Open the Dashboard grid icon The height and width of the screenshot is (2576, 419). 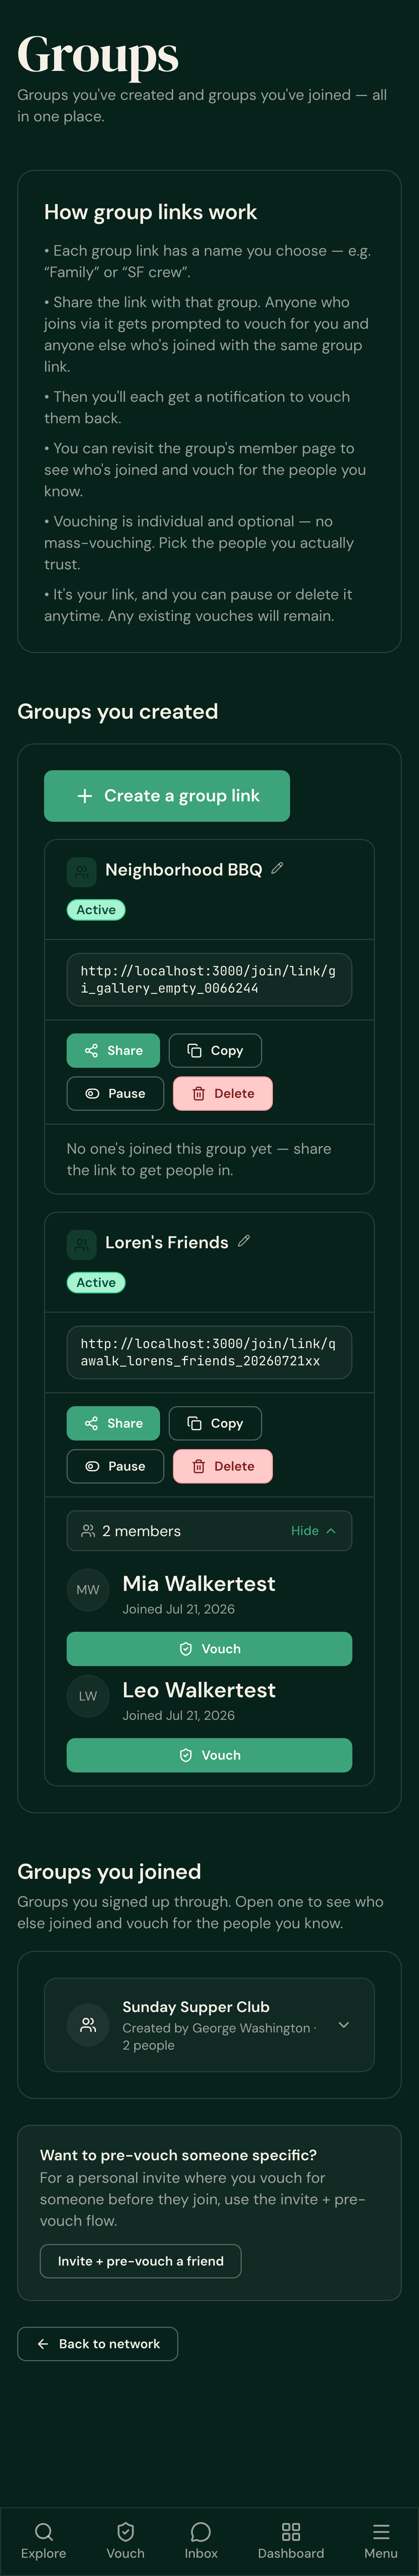291,2539
